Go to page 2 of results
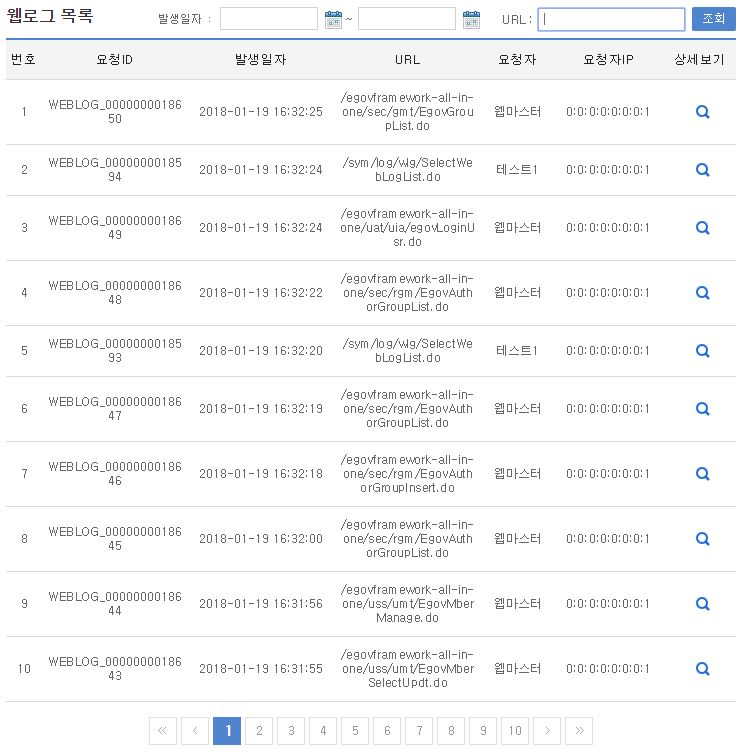This screenshot has width=747, height=756. (259, 731)
